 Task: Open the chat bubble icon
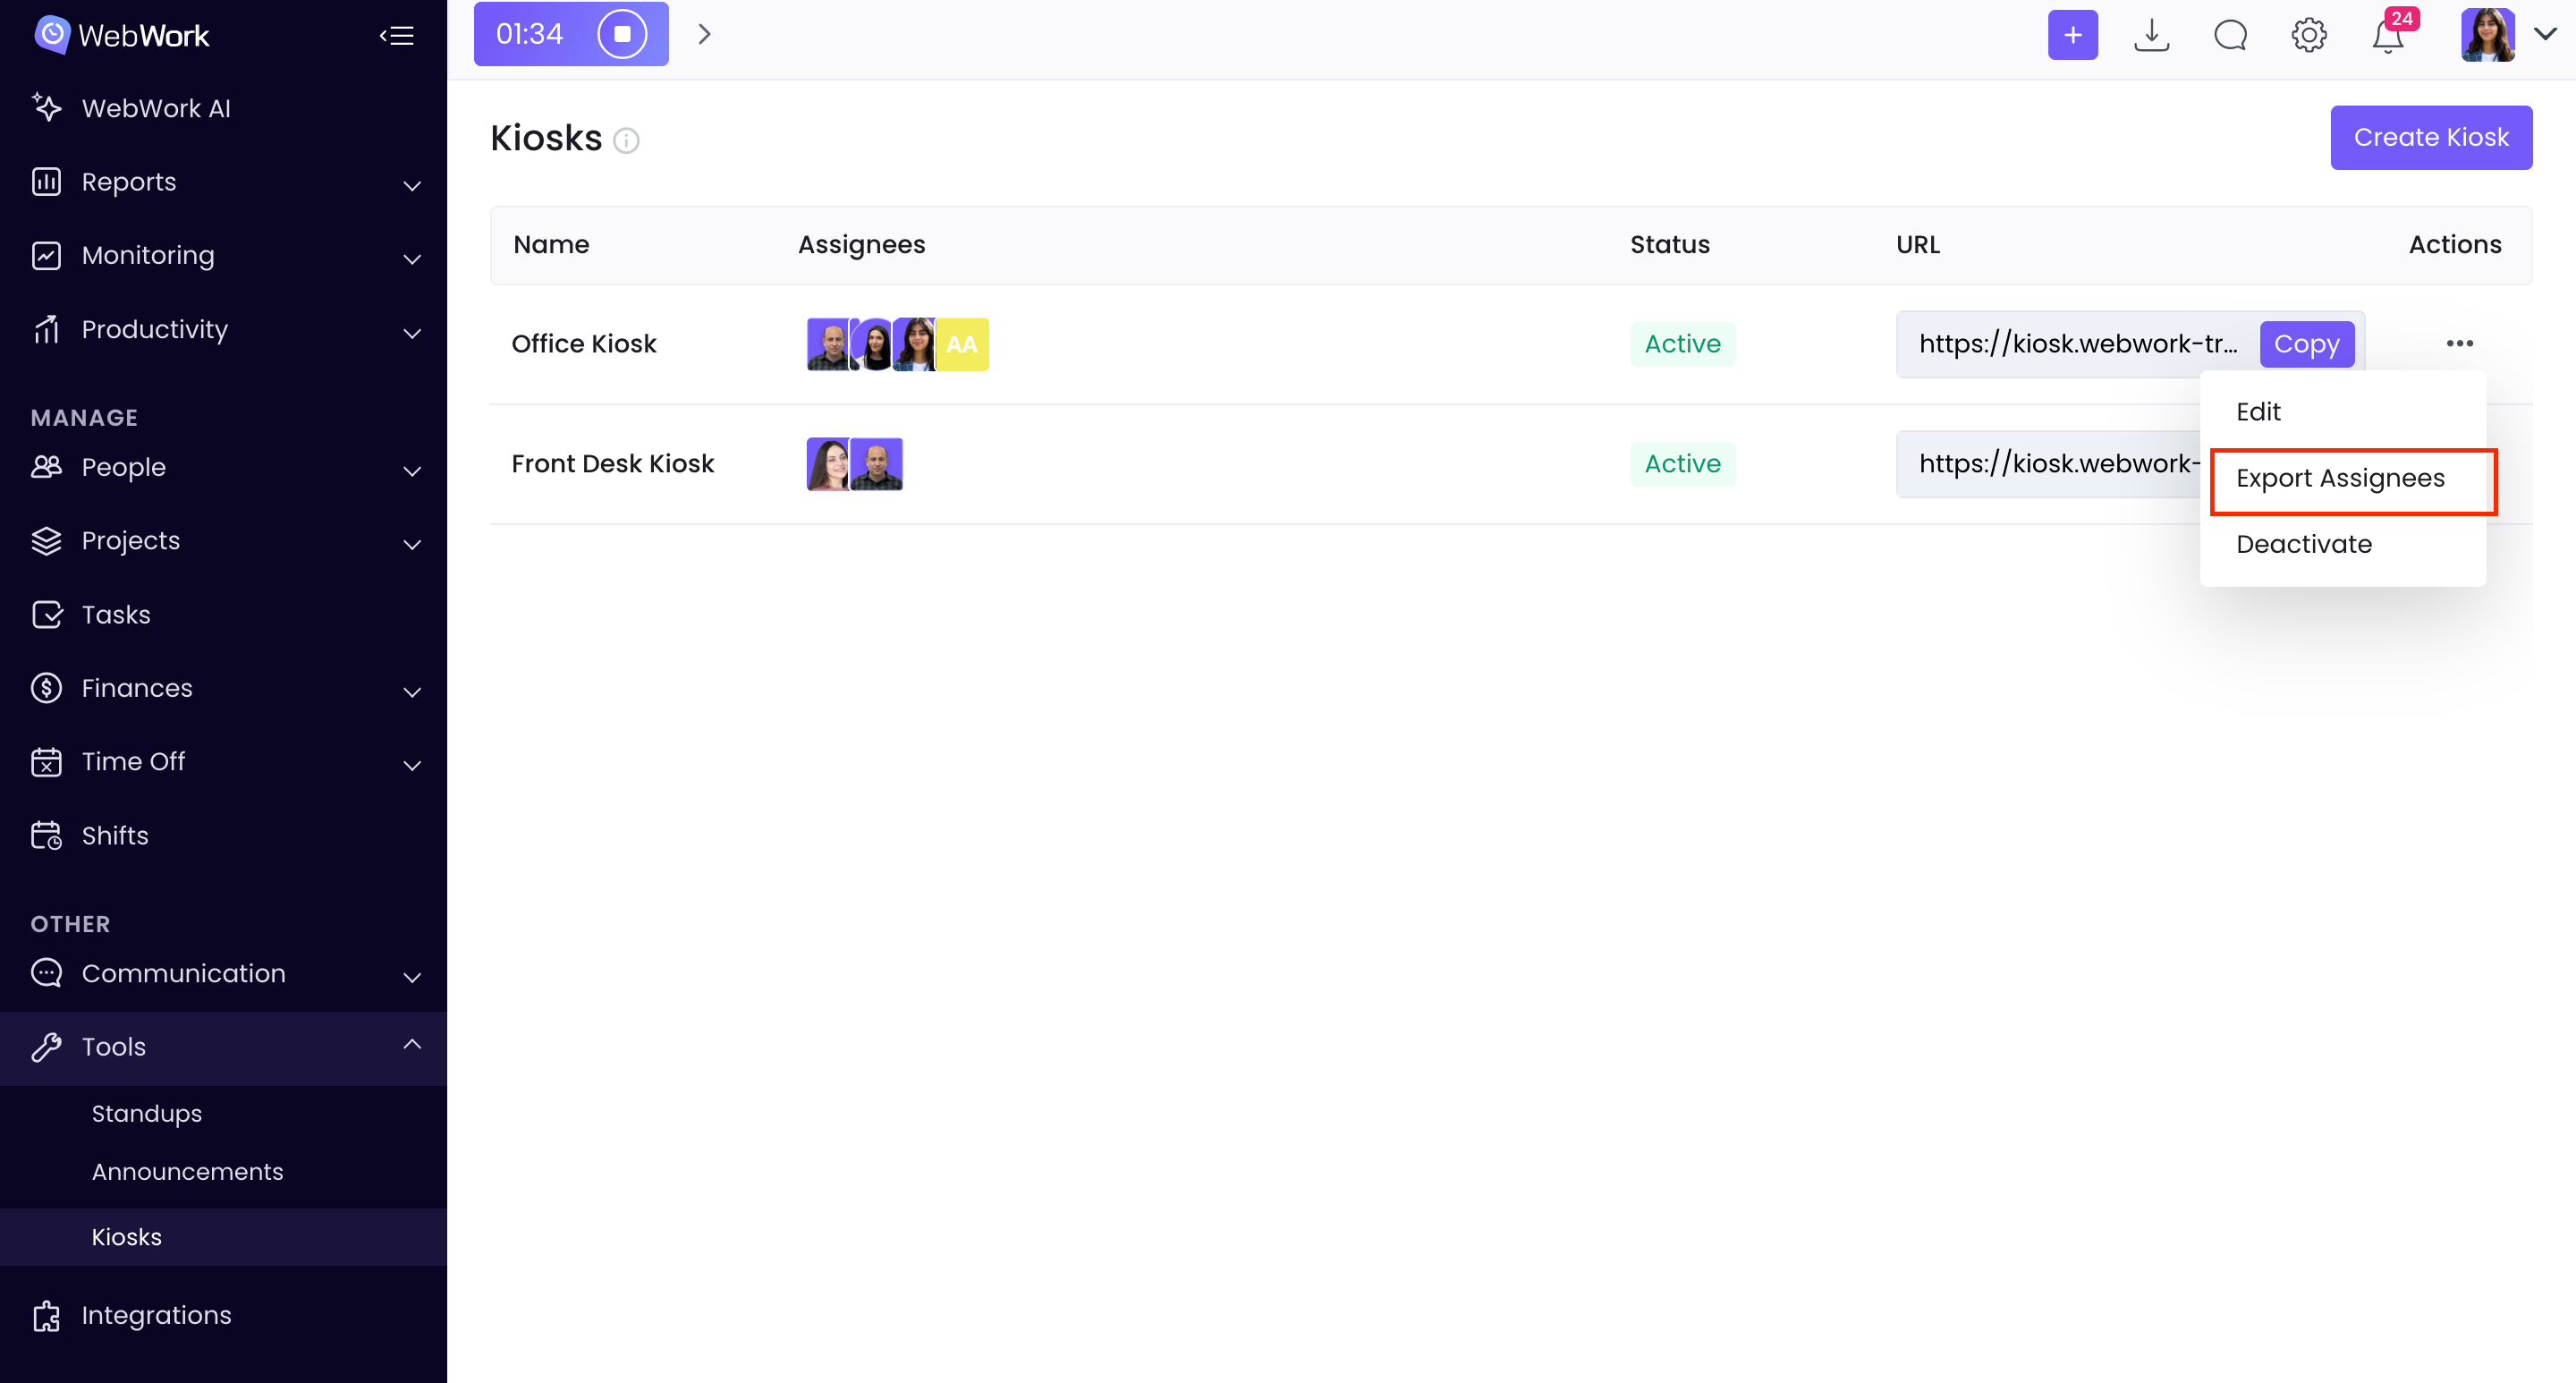click(2230, 35)
